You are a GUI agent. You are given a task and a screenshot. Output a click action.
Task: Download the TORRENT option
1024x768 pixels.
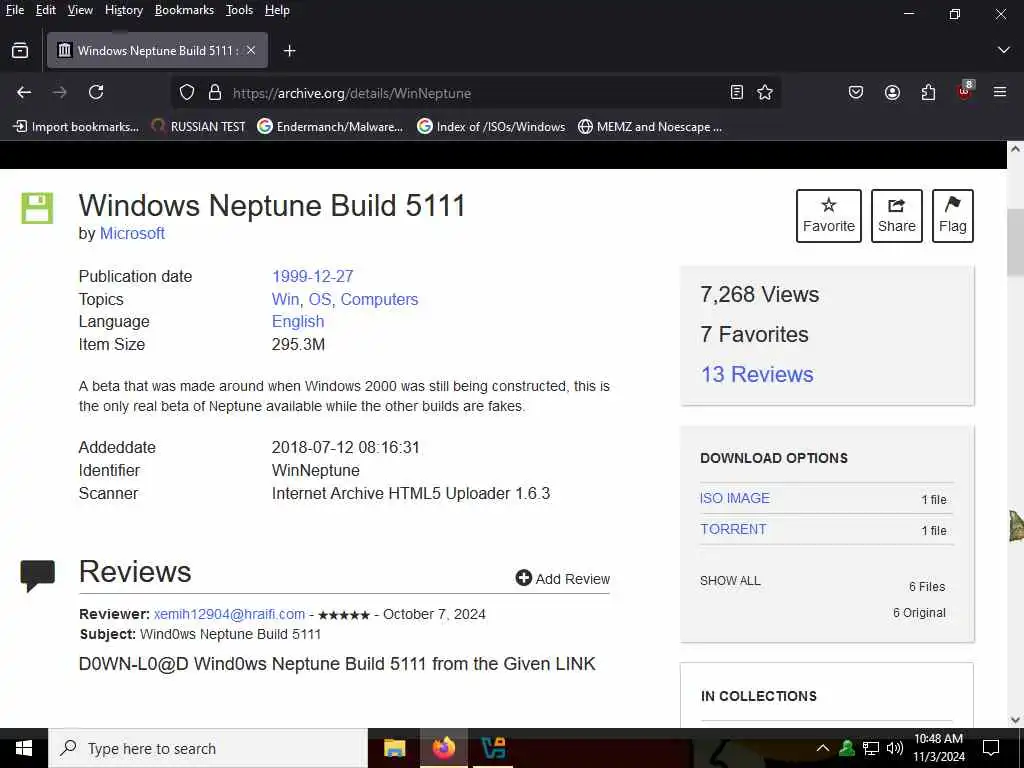click(x=733, y=529)
